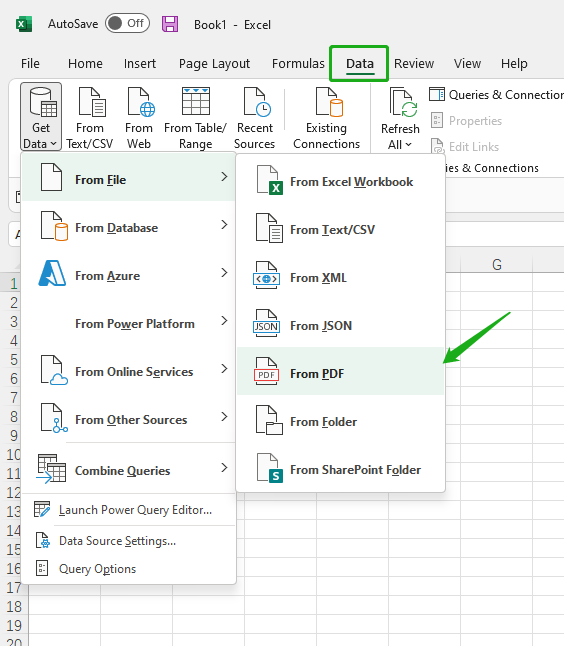The height and width of the screenshot is (646, 564).
Task: Select the Data ribbon tab
Action: pyautogui.click(x=360, y=63)
